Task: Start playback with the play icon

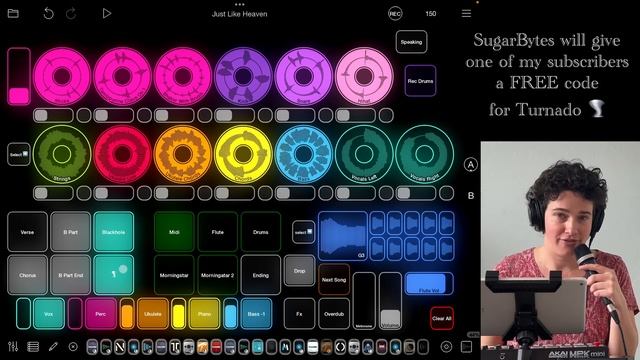Action: [x=107, y=13]
